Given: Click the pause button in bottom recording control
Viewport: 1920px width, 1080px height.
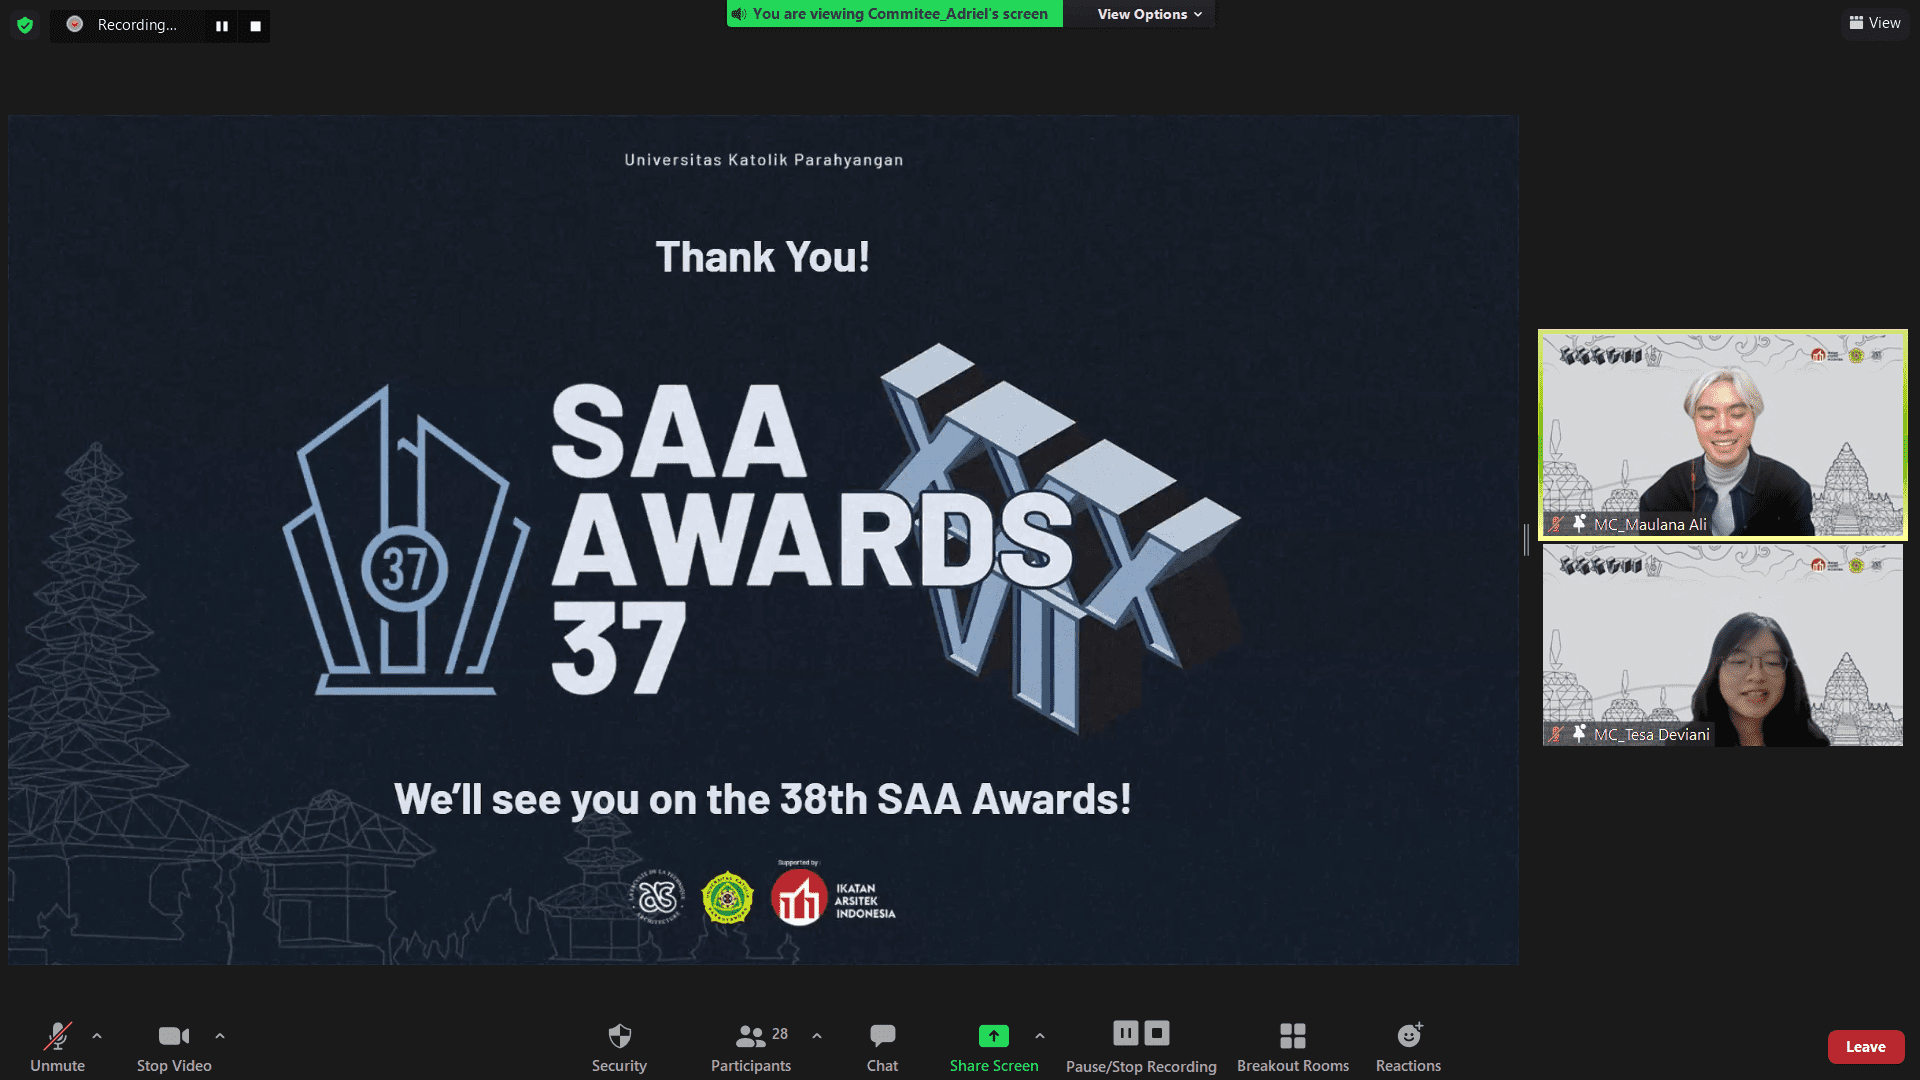Looking at the screenshot, I should pos(1126,1033).
